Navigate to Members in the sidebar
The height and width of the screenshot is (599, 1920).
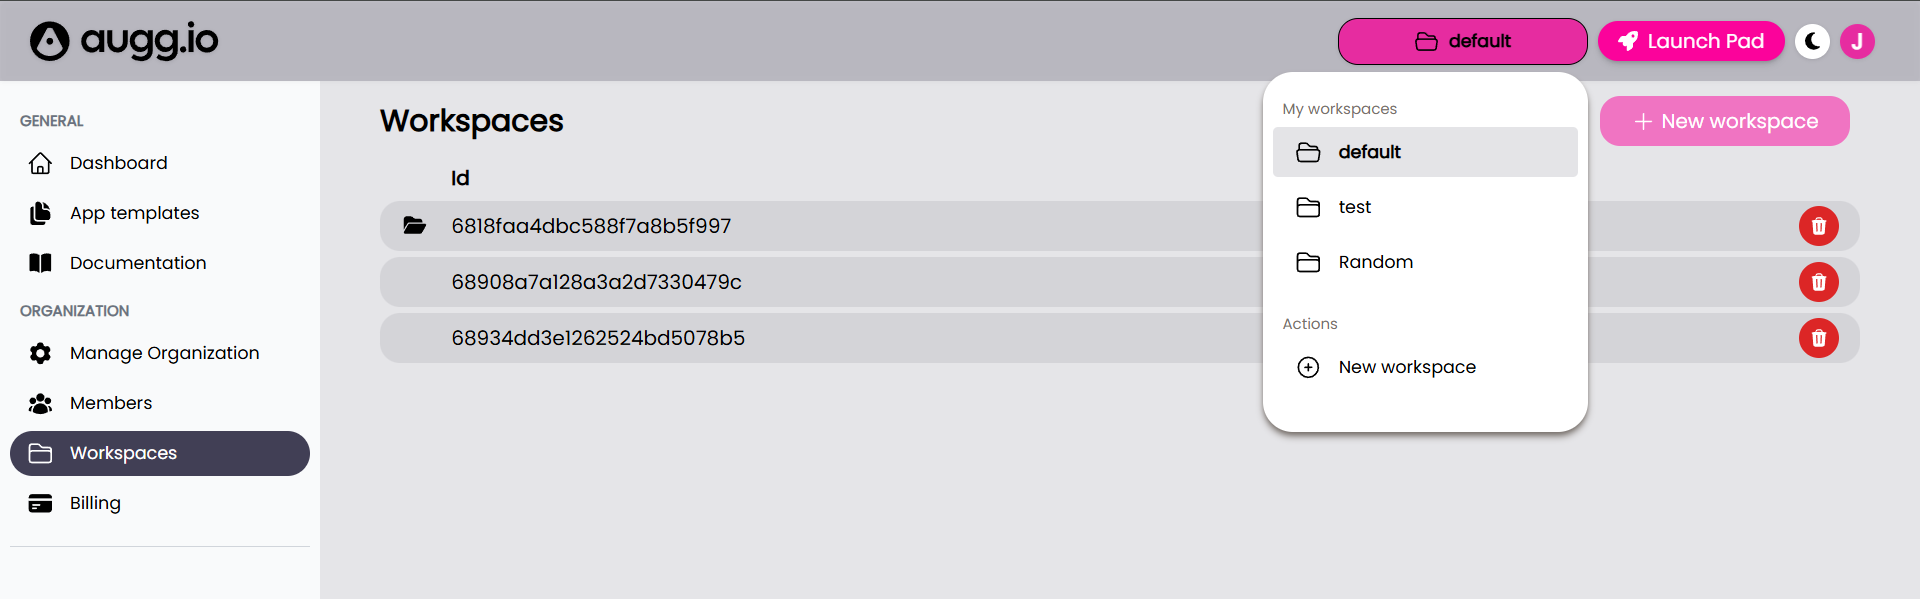(110, 403)
